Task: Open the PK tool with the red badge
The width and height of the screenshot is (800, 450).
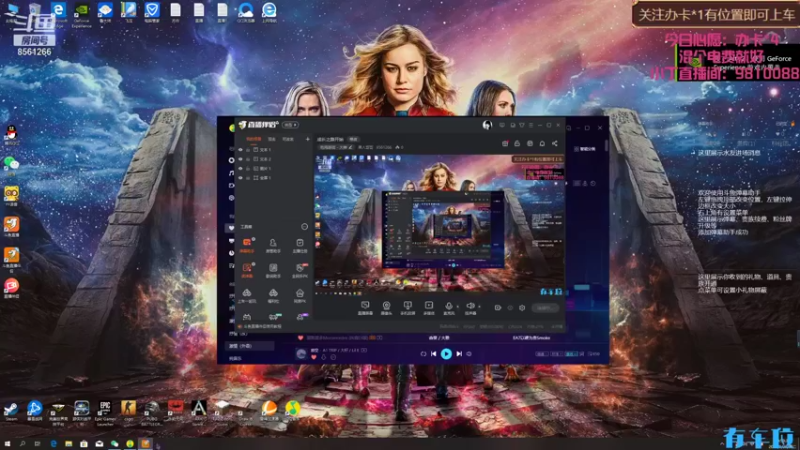Action: point(300,270)
